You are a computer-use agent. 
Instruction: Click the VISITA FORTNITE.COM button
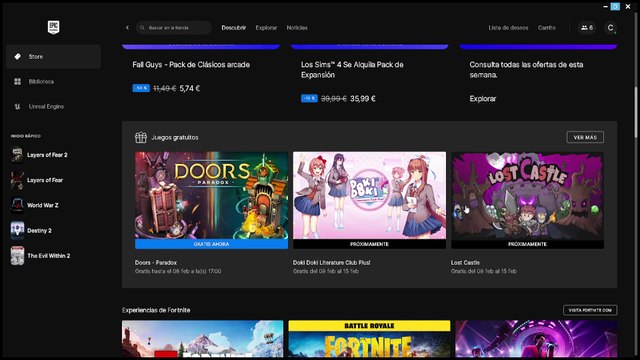pyautogui.click(x=590, y=310)
